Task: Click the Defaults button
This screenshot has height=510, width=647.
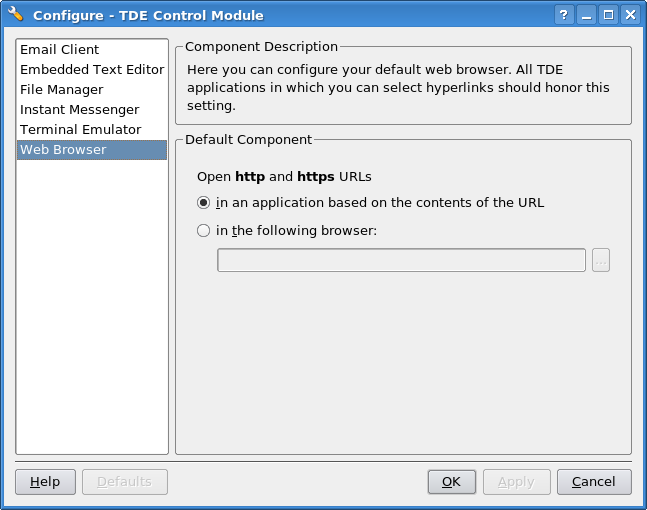Action: (125, 482)
